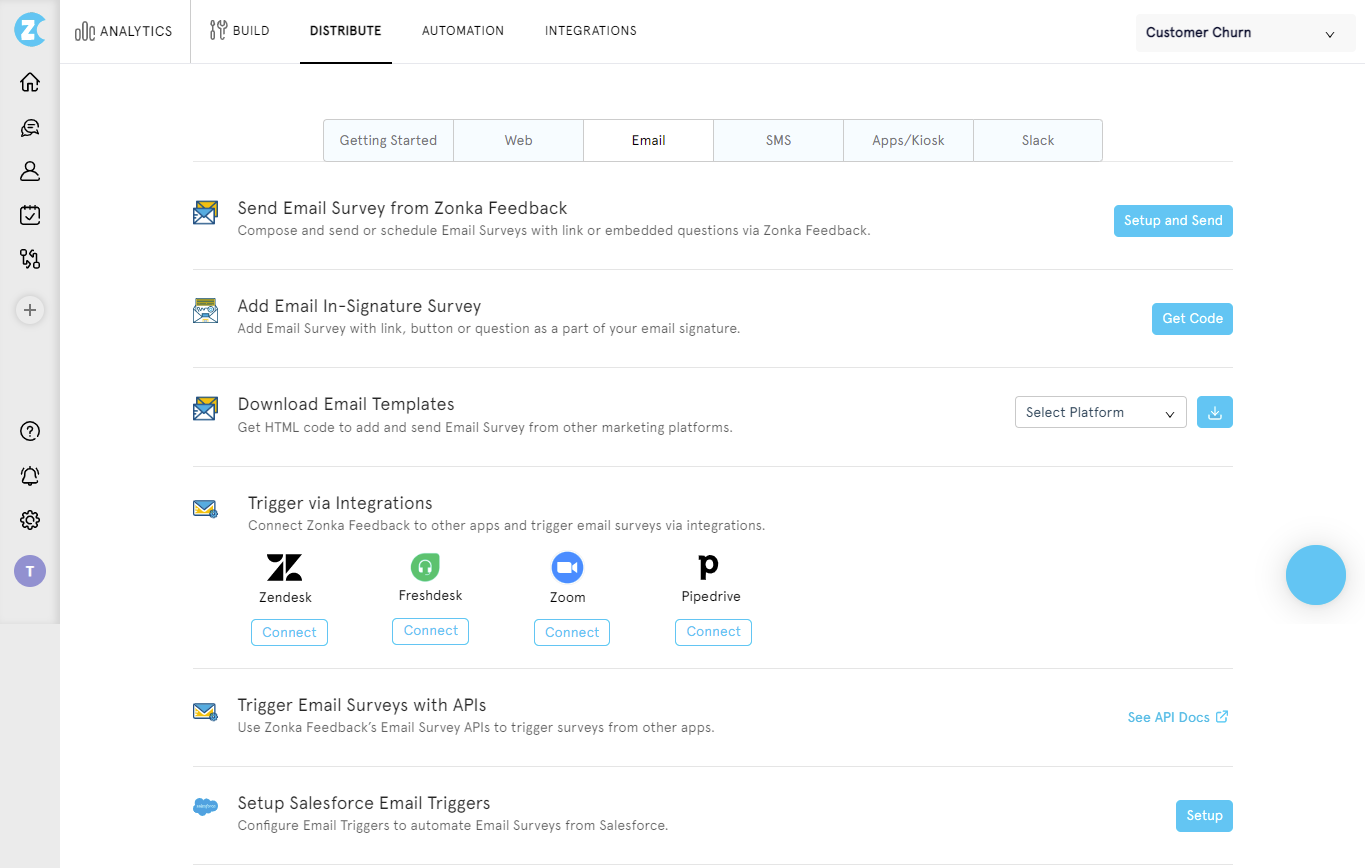
Task: Open the Workflows icon in sidebar
Action: (x=30, y=259)
